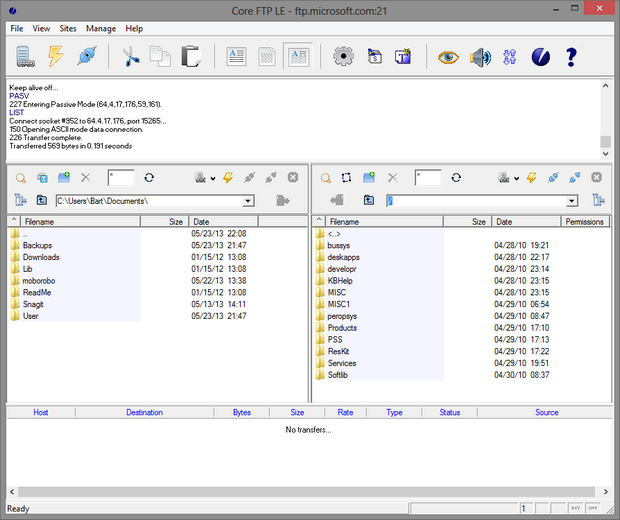The width and height of the screenshot is (620, 520).
Task: Click Destination column header in transfers
Action: [x=144, y=412]
